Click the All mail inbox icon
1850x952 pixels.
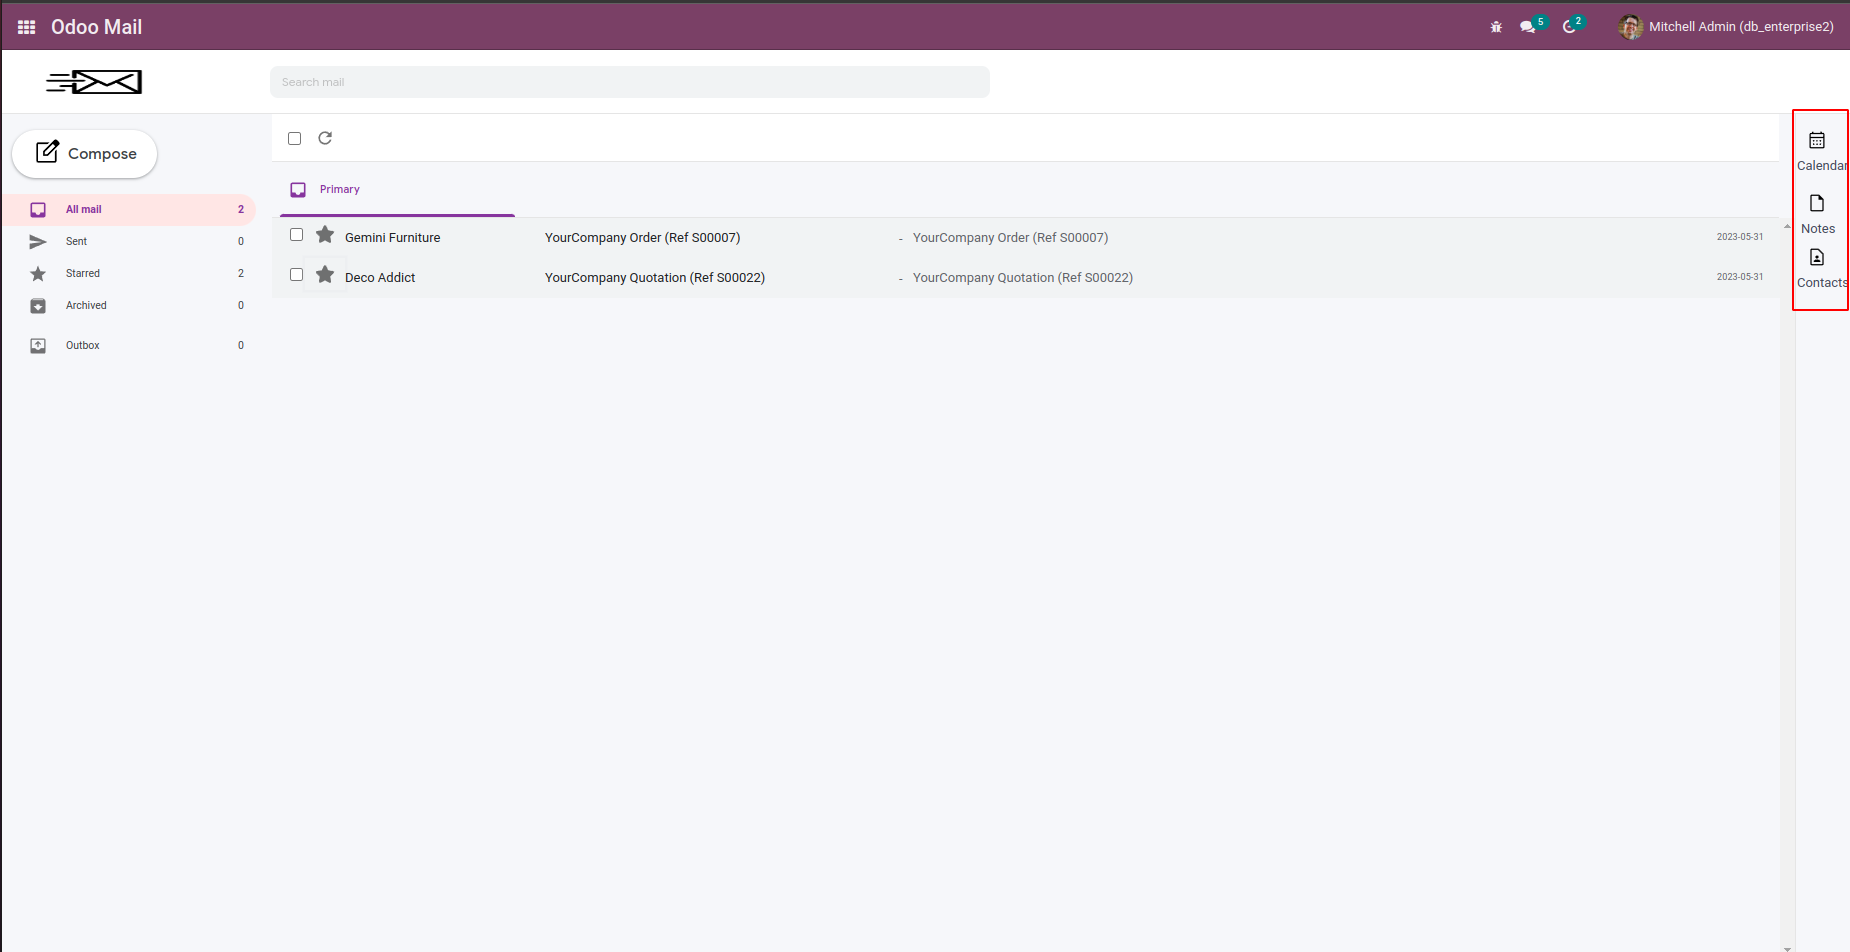[38, 209]
